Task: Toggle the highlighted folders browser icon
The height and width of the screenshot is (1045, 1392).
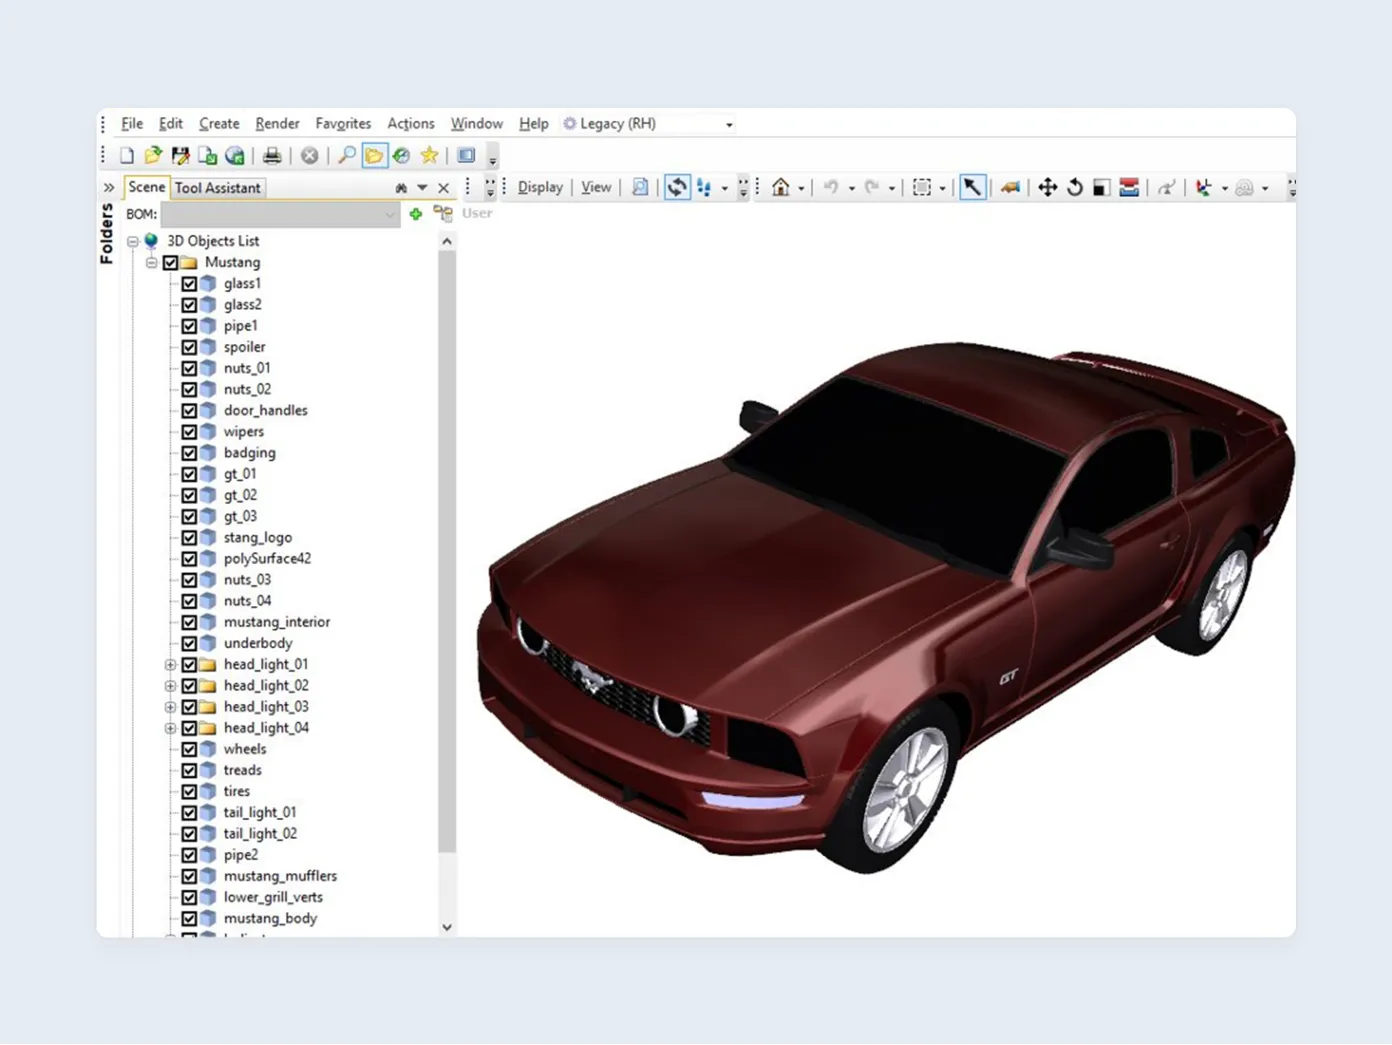Action: tap(374, 155)
